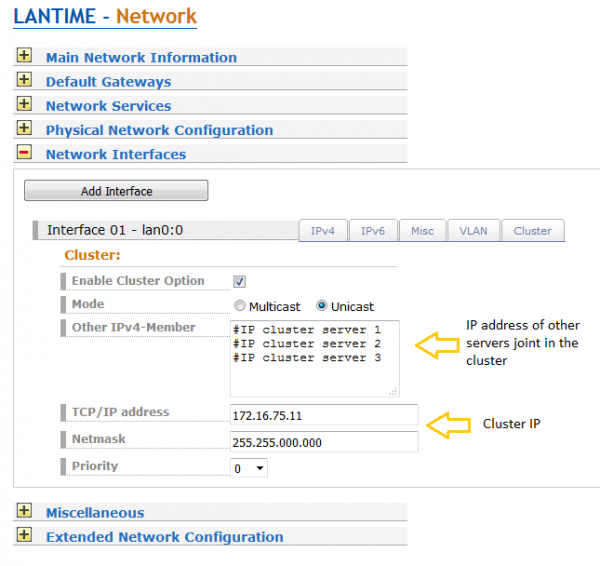Image resolution: width=600 pixels, height=566 pixels.
Task: Click Other IPv4-Member text area
Action: point(315,359)
